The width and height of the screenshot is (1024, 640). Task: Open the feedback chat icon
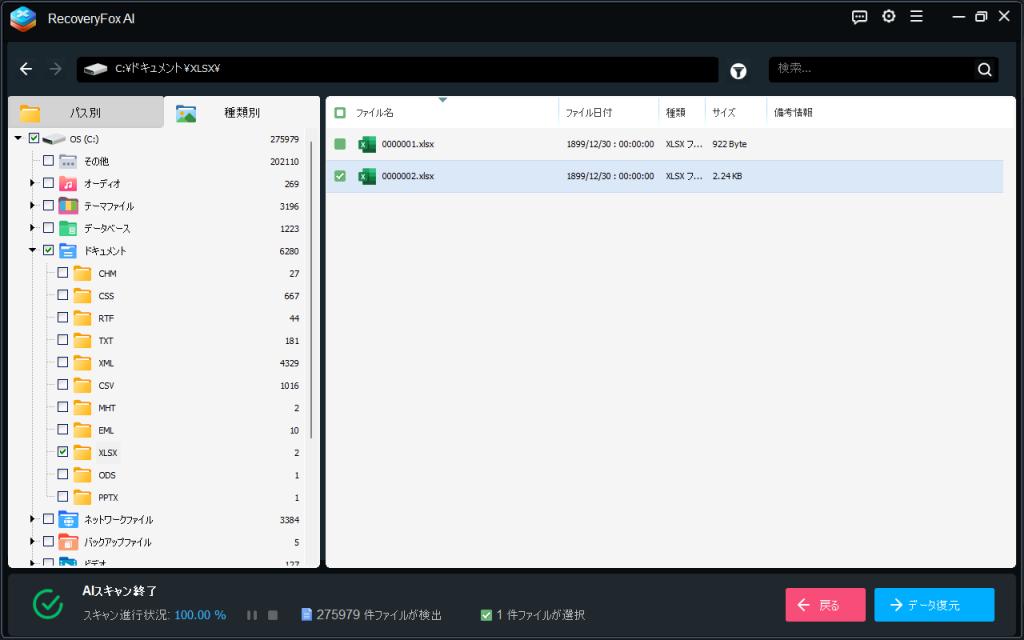[x=859, y=17]
